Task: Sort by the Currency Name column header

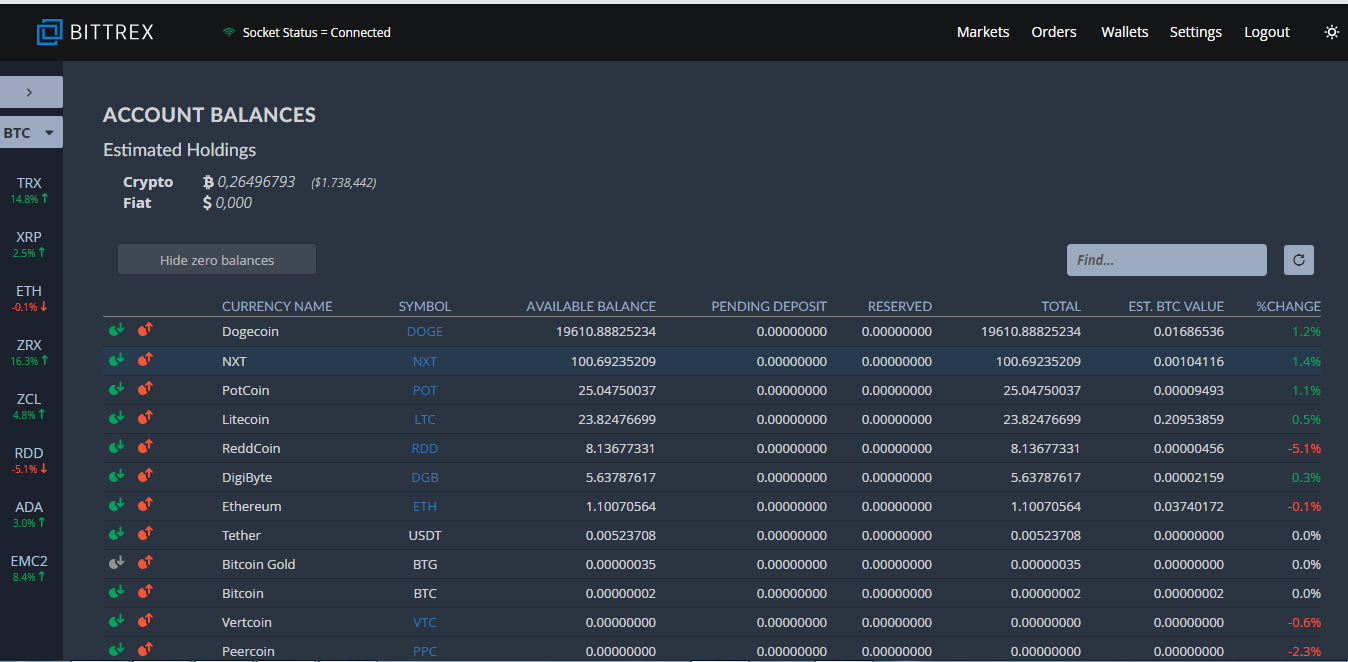Action: tap(277, 306)
